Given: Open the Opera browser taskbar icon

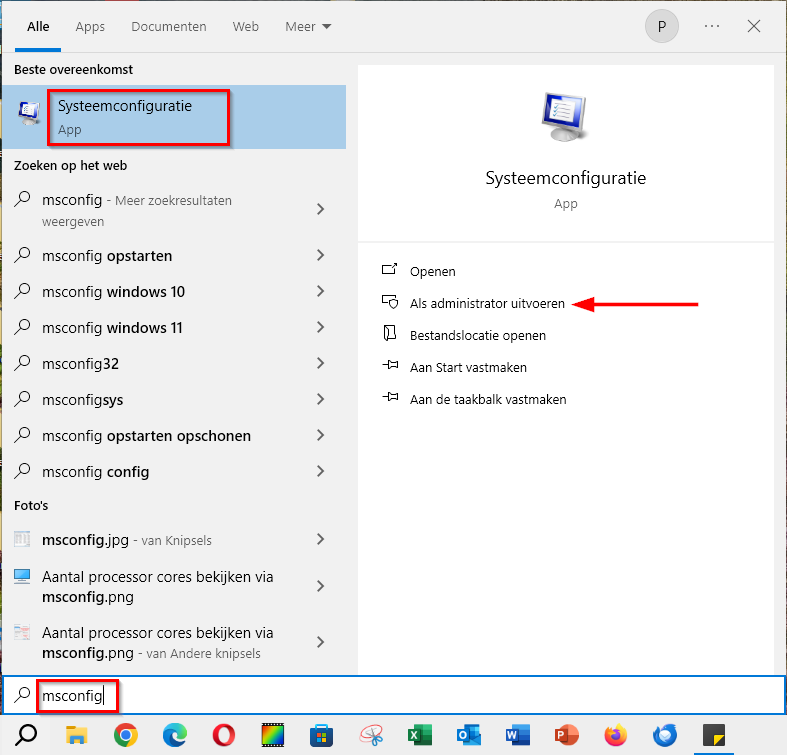Looking at the screenshot, I should tap(223, 736).
